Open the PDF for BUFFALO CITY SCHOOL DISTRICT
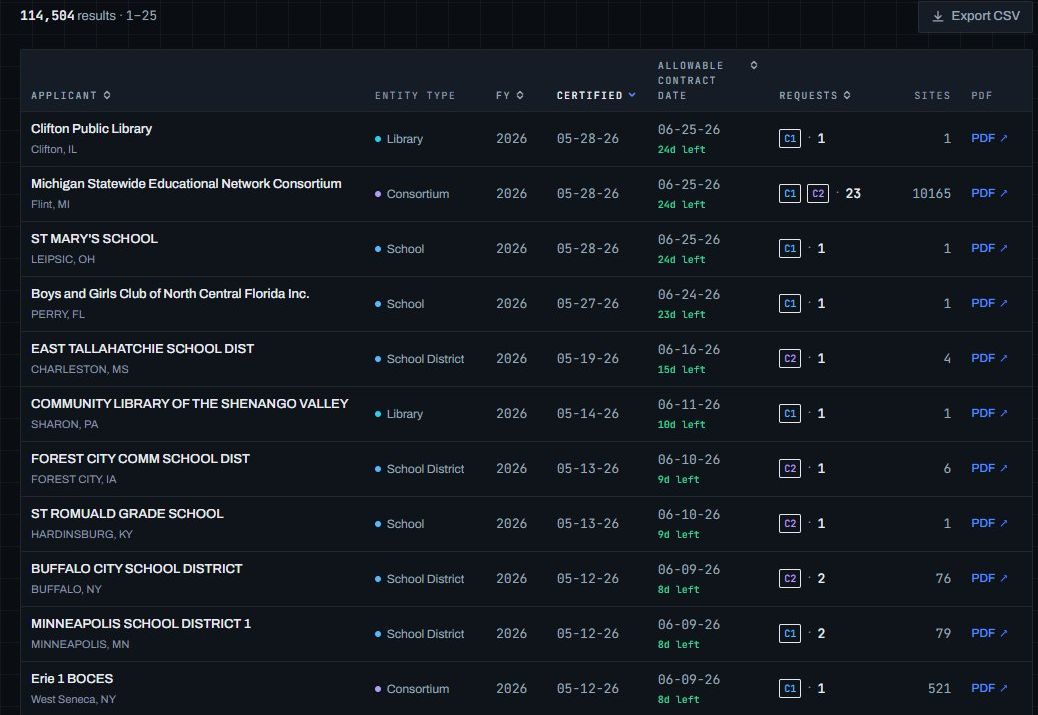 (989, 578)
